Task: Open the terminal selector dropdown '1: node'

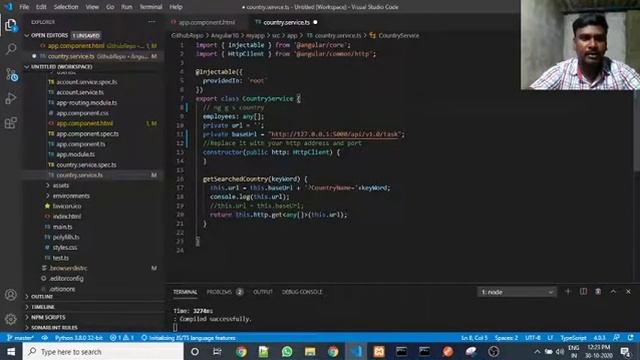Action: [517, 292]
